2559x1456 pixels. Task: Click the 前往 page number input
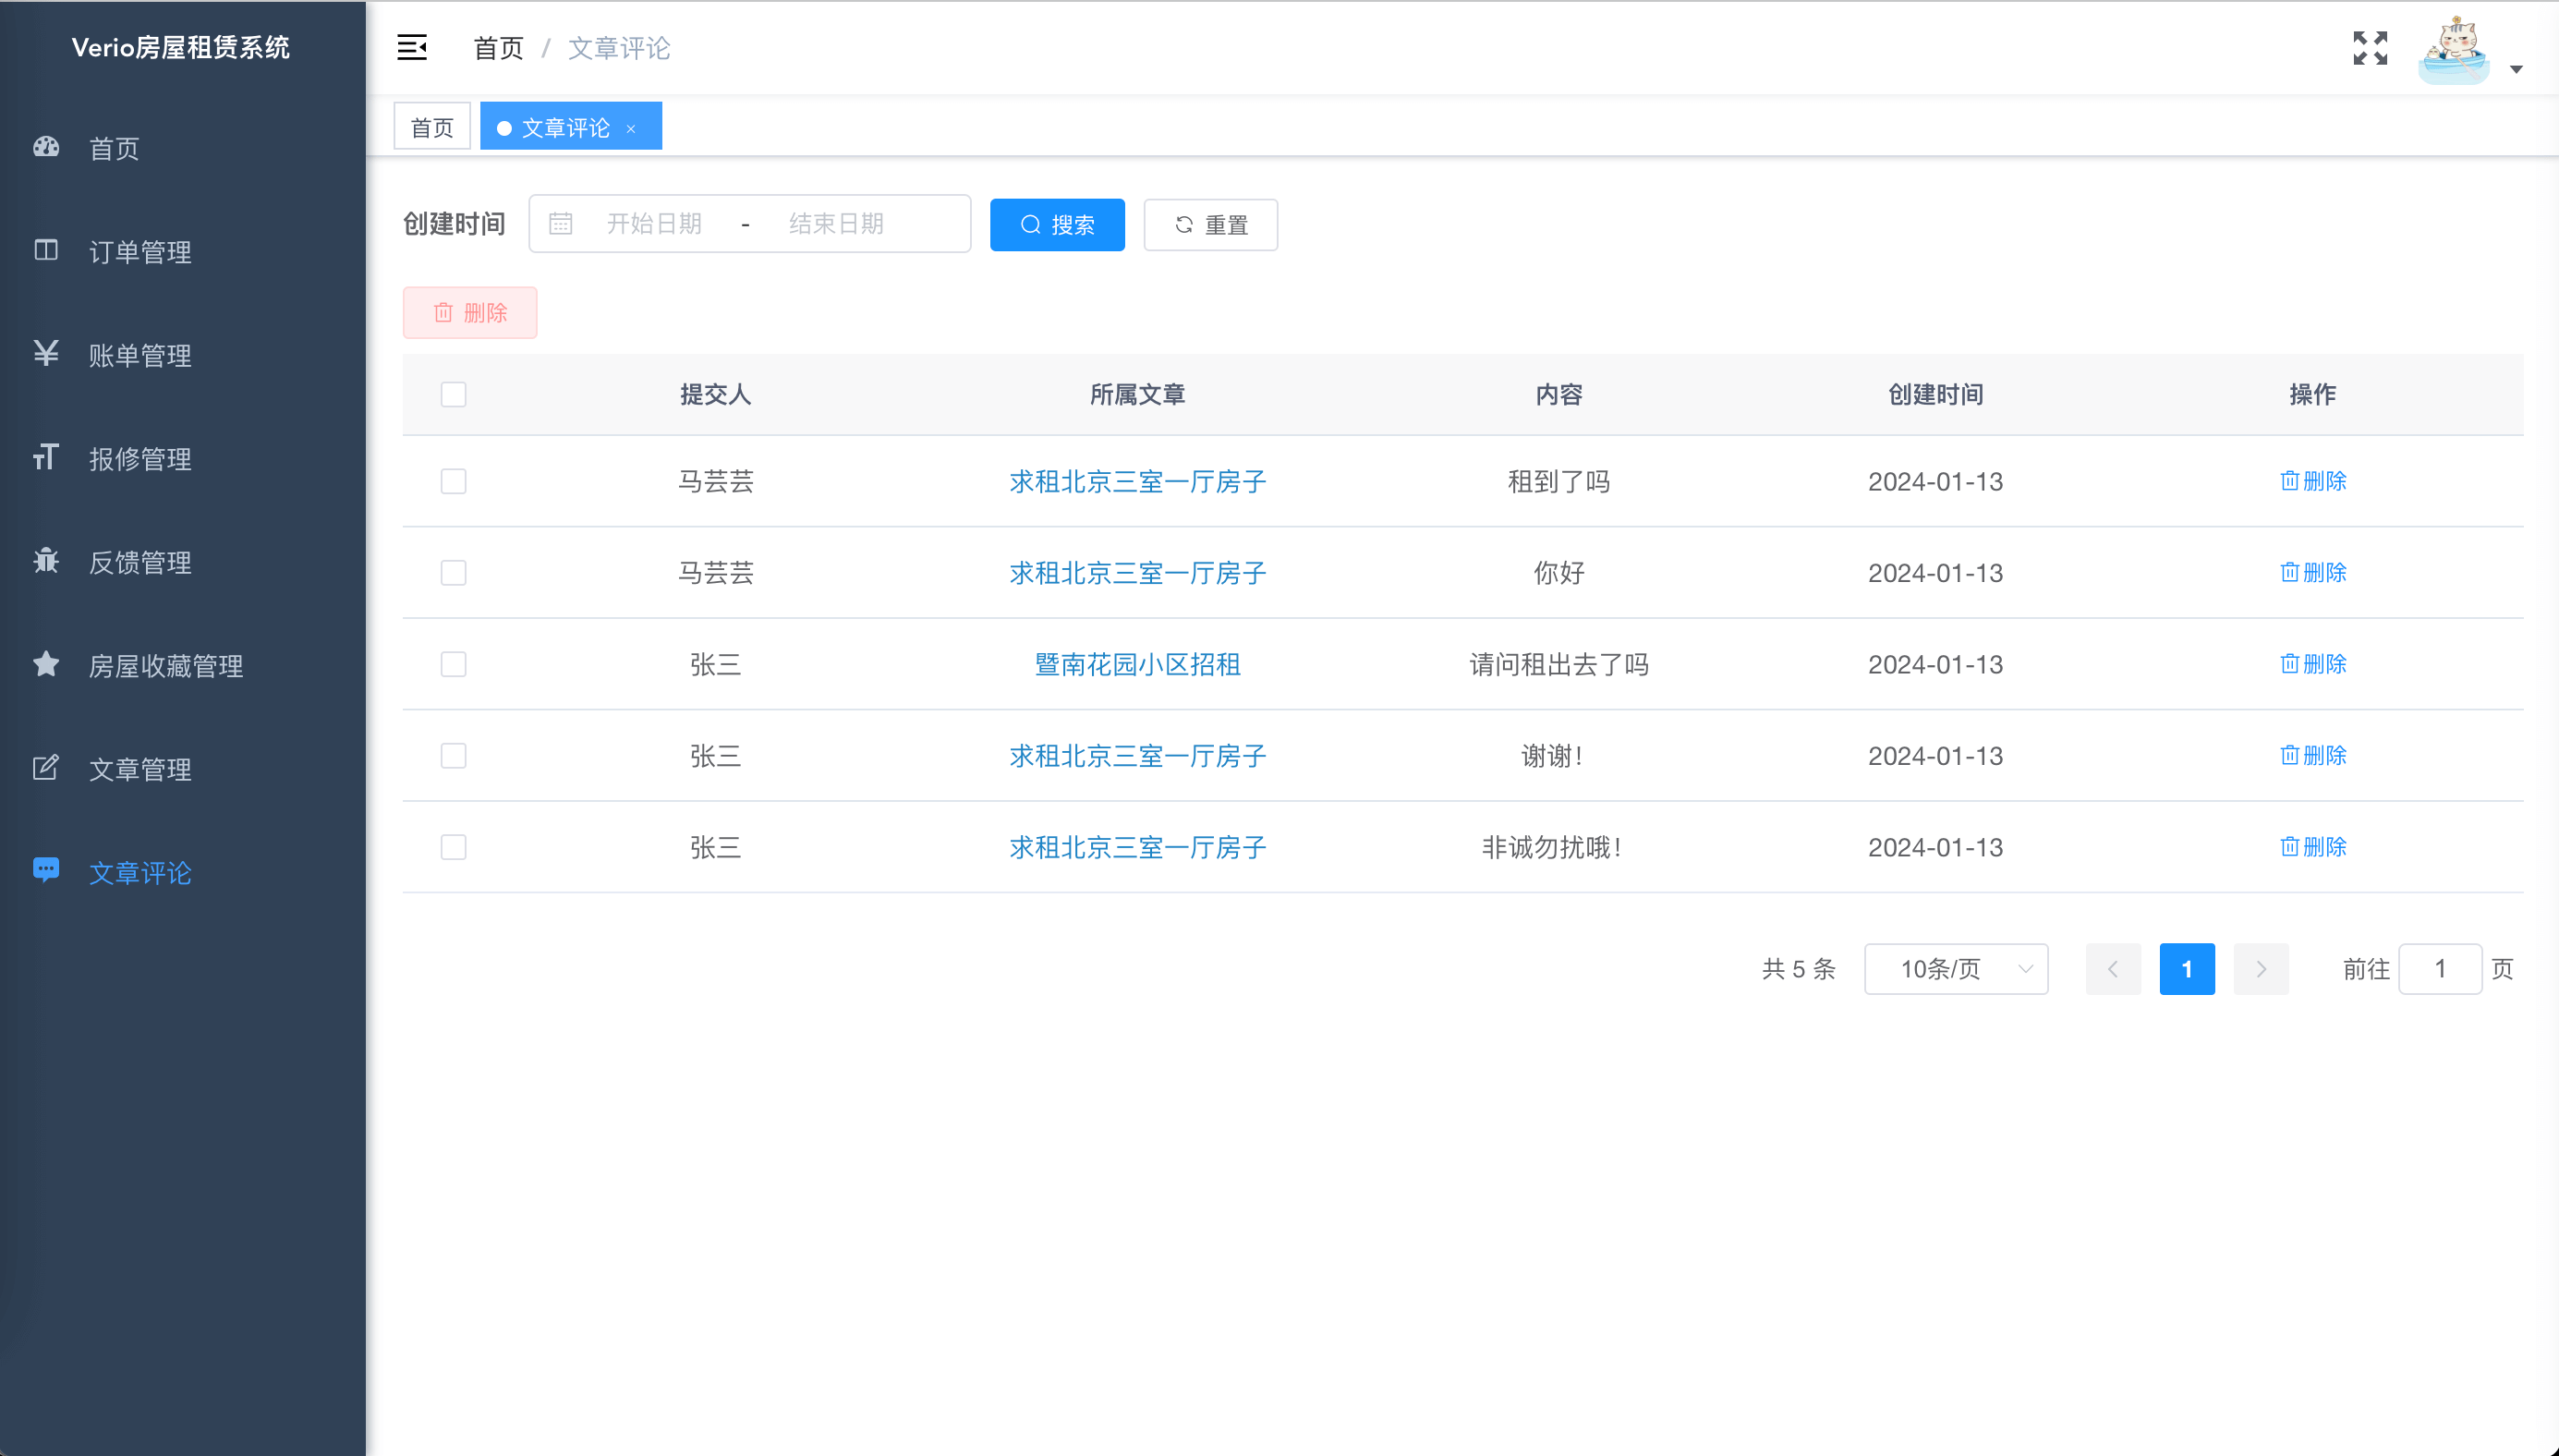[x=2439, y=968]
